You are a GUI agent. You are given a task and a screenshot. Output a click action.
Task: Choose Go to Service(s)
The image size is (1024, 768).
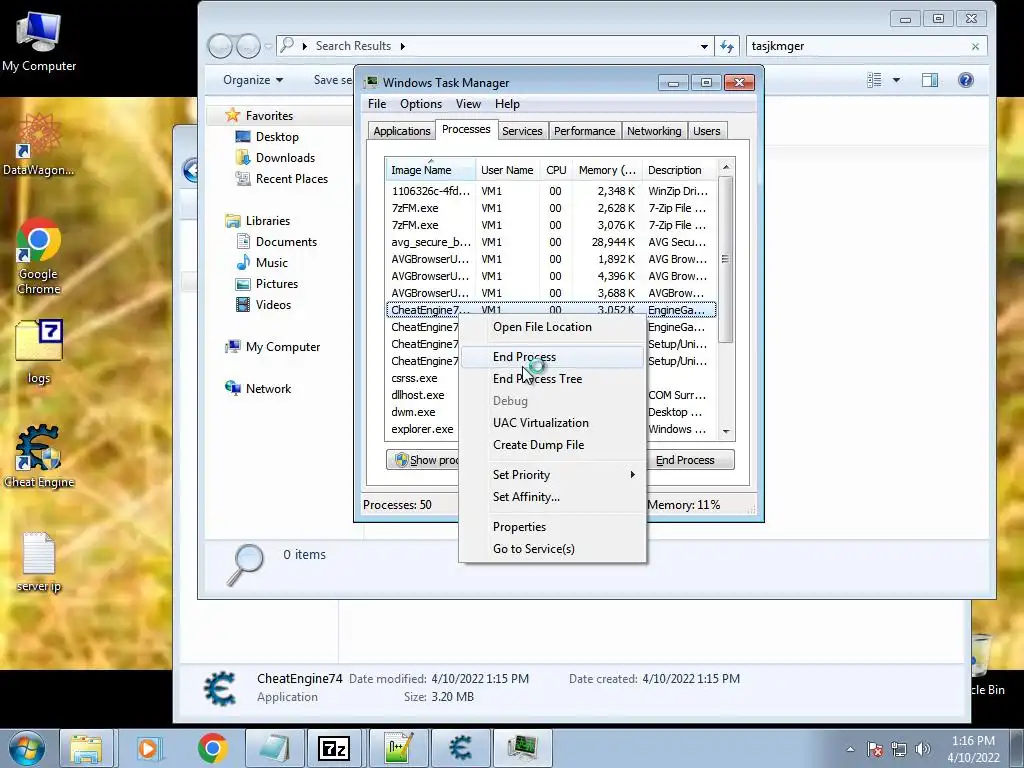(552, 549)
